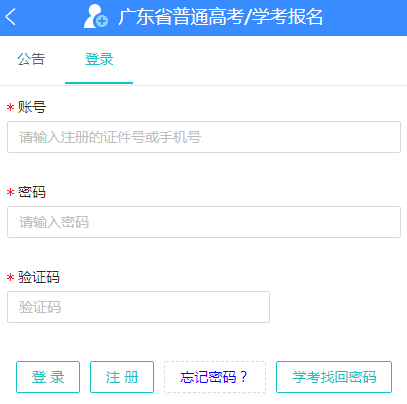The image size is (407, 404).
Task: Click the 密码 field label
Action: [x=32, y=192]
